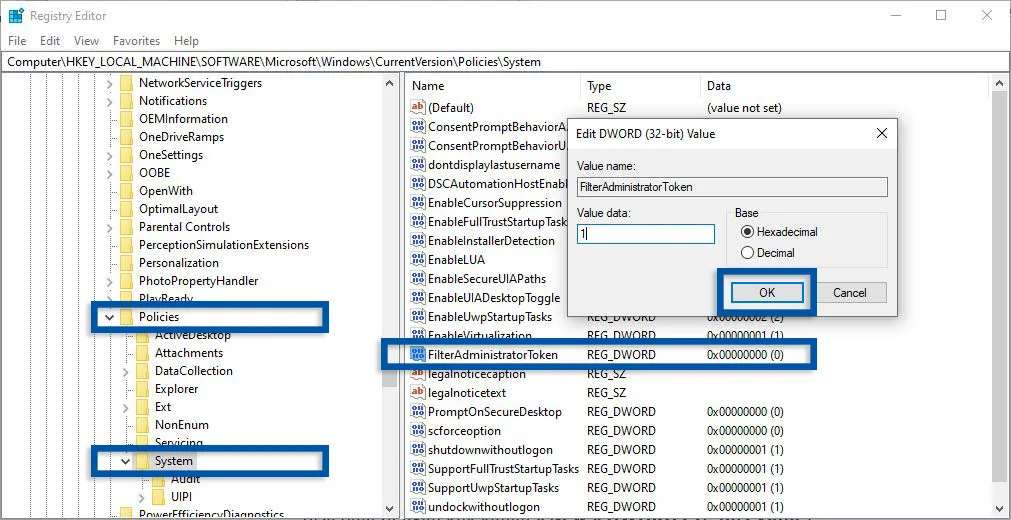Click the (Default) string value icon

tap(418, 108)
